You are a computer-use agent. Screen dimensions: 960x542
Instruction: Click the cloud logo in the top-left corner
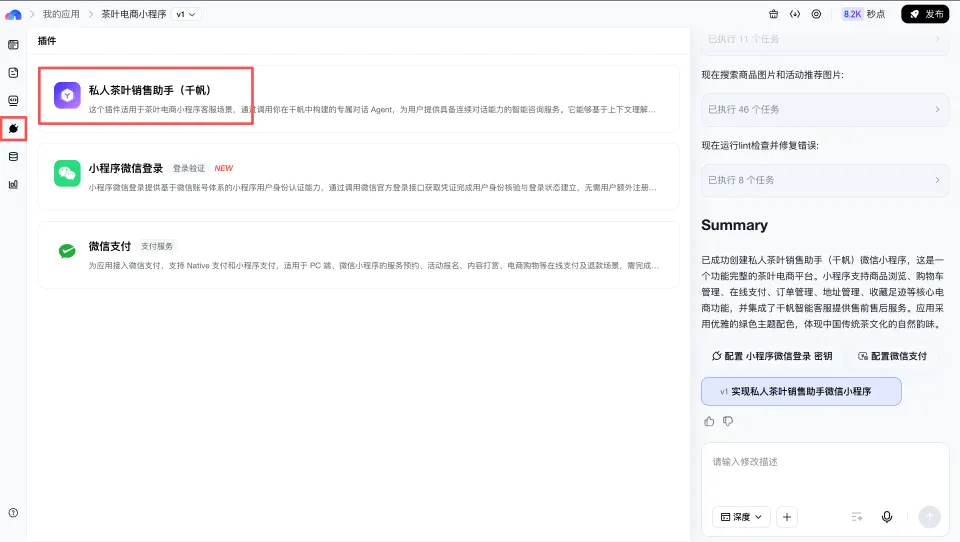coord(13,14)
